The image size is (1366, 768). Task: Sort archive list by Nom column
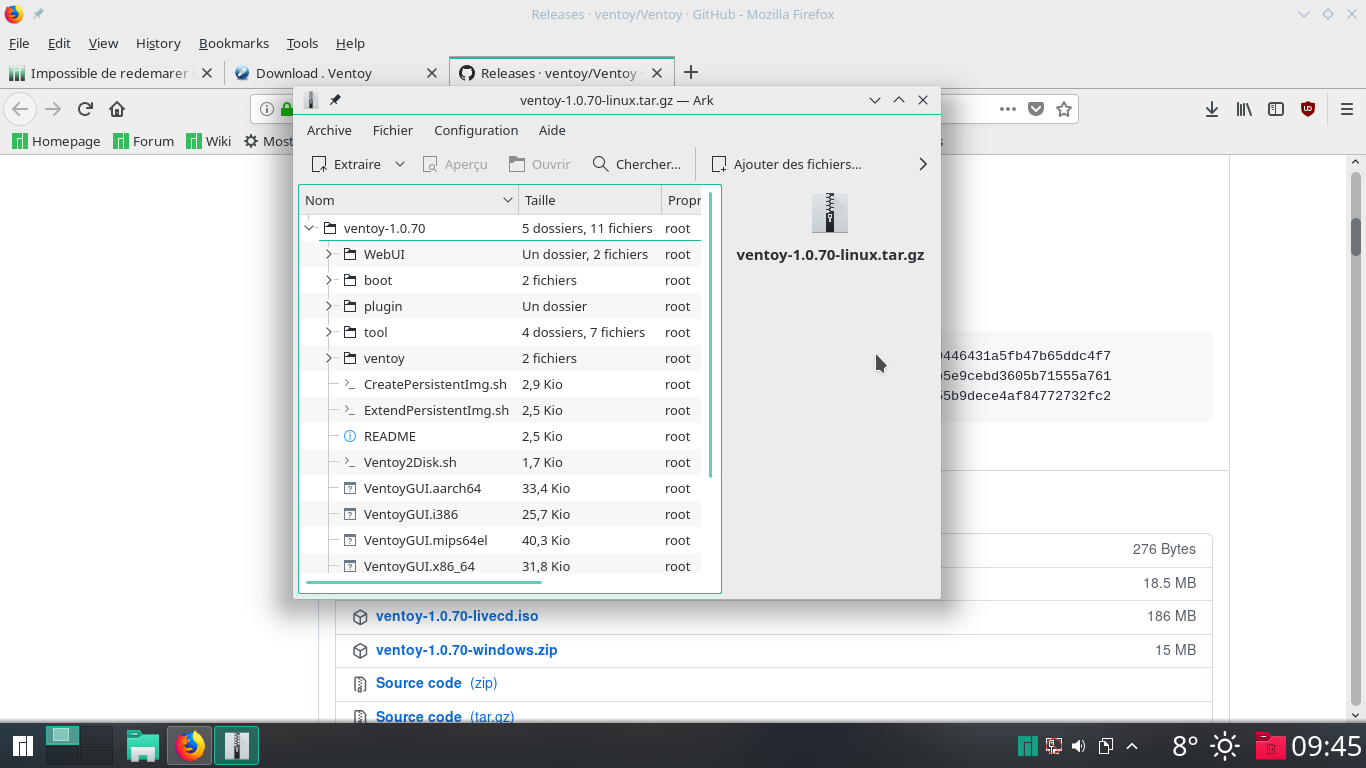409,200
